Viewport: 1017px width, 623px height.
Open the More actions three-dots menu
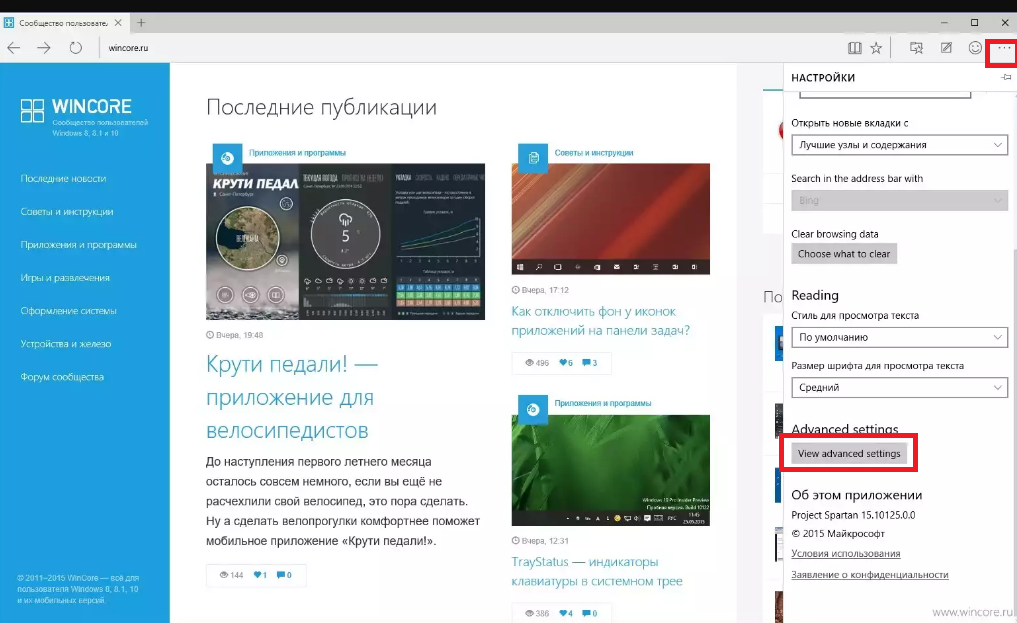[1004, 49]
